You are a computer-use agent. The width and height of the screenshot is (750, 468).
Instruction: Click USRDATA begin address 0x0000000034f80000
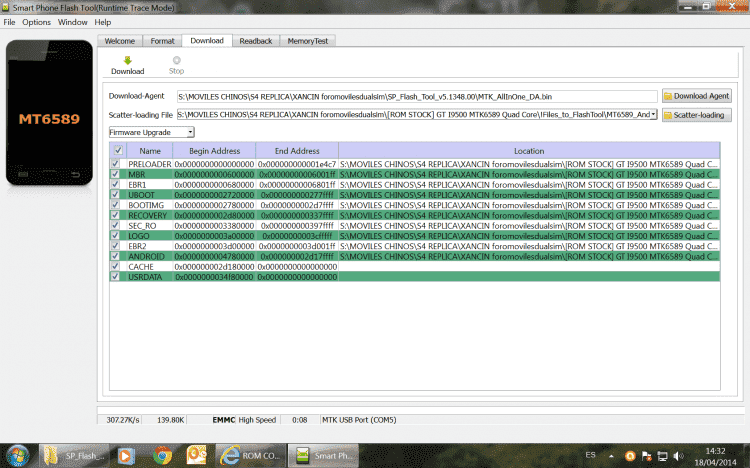point(214,277)
